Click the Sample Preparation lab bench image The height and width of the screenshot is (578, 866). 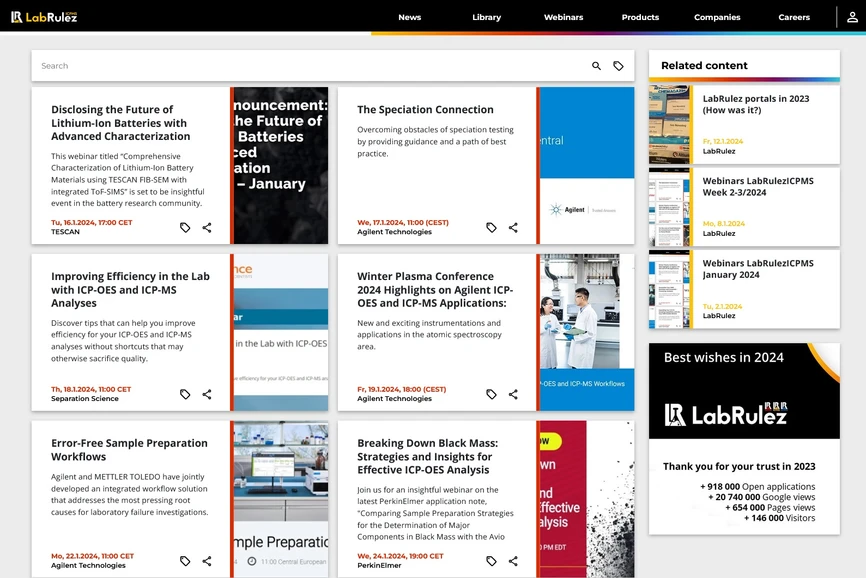click(x=281, y=499)
